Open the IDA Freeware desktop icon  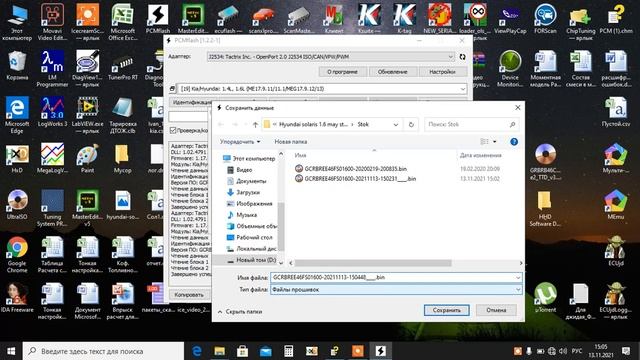(x=17, y=299)
